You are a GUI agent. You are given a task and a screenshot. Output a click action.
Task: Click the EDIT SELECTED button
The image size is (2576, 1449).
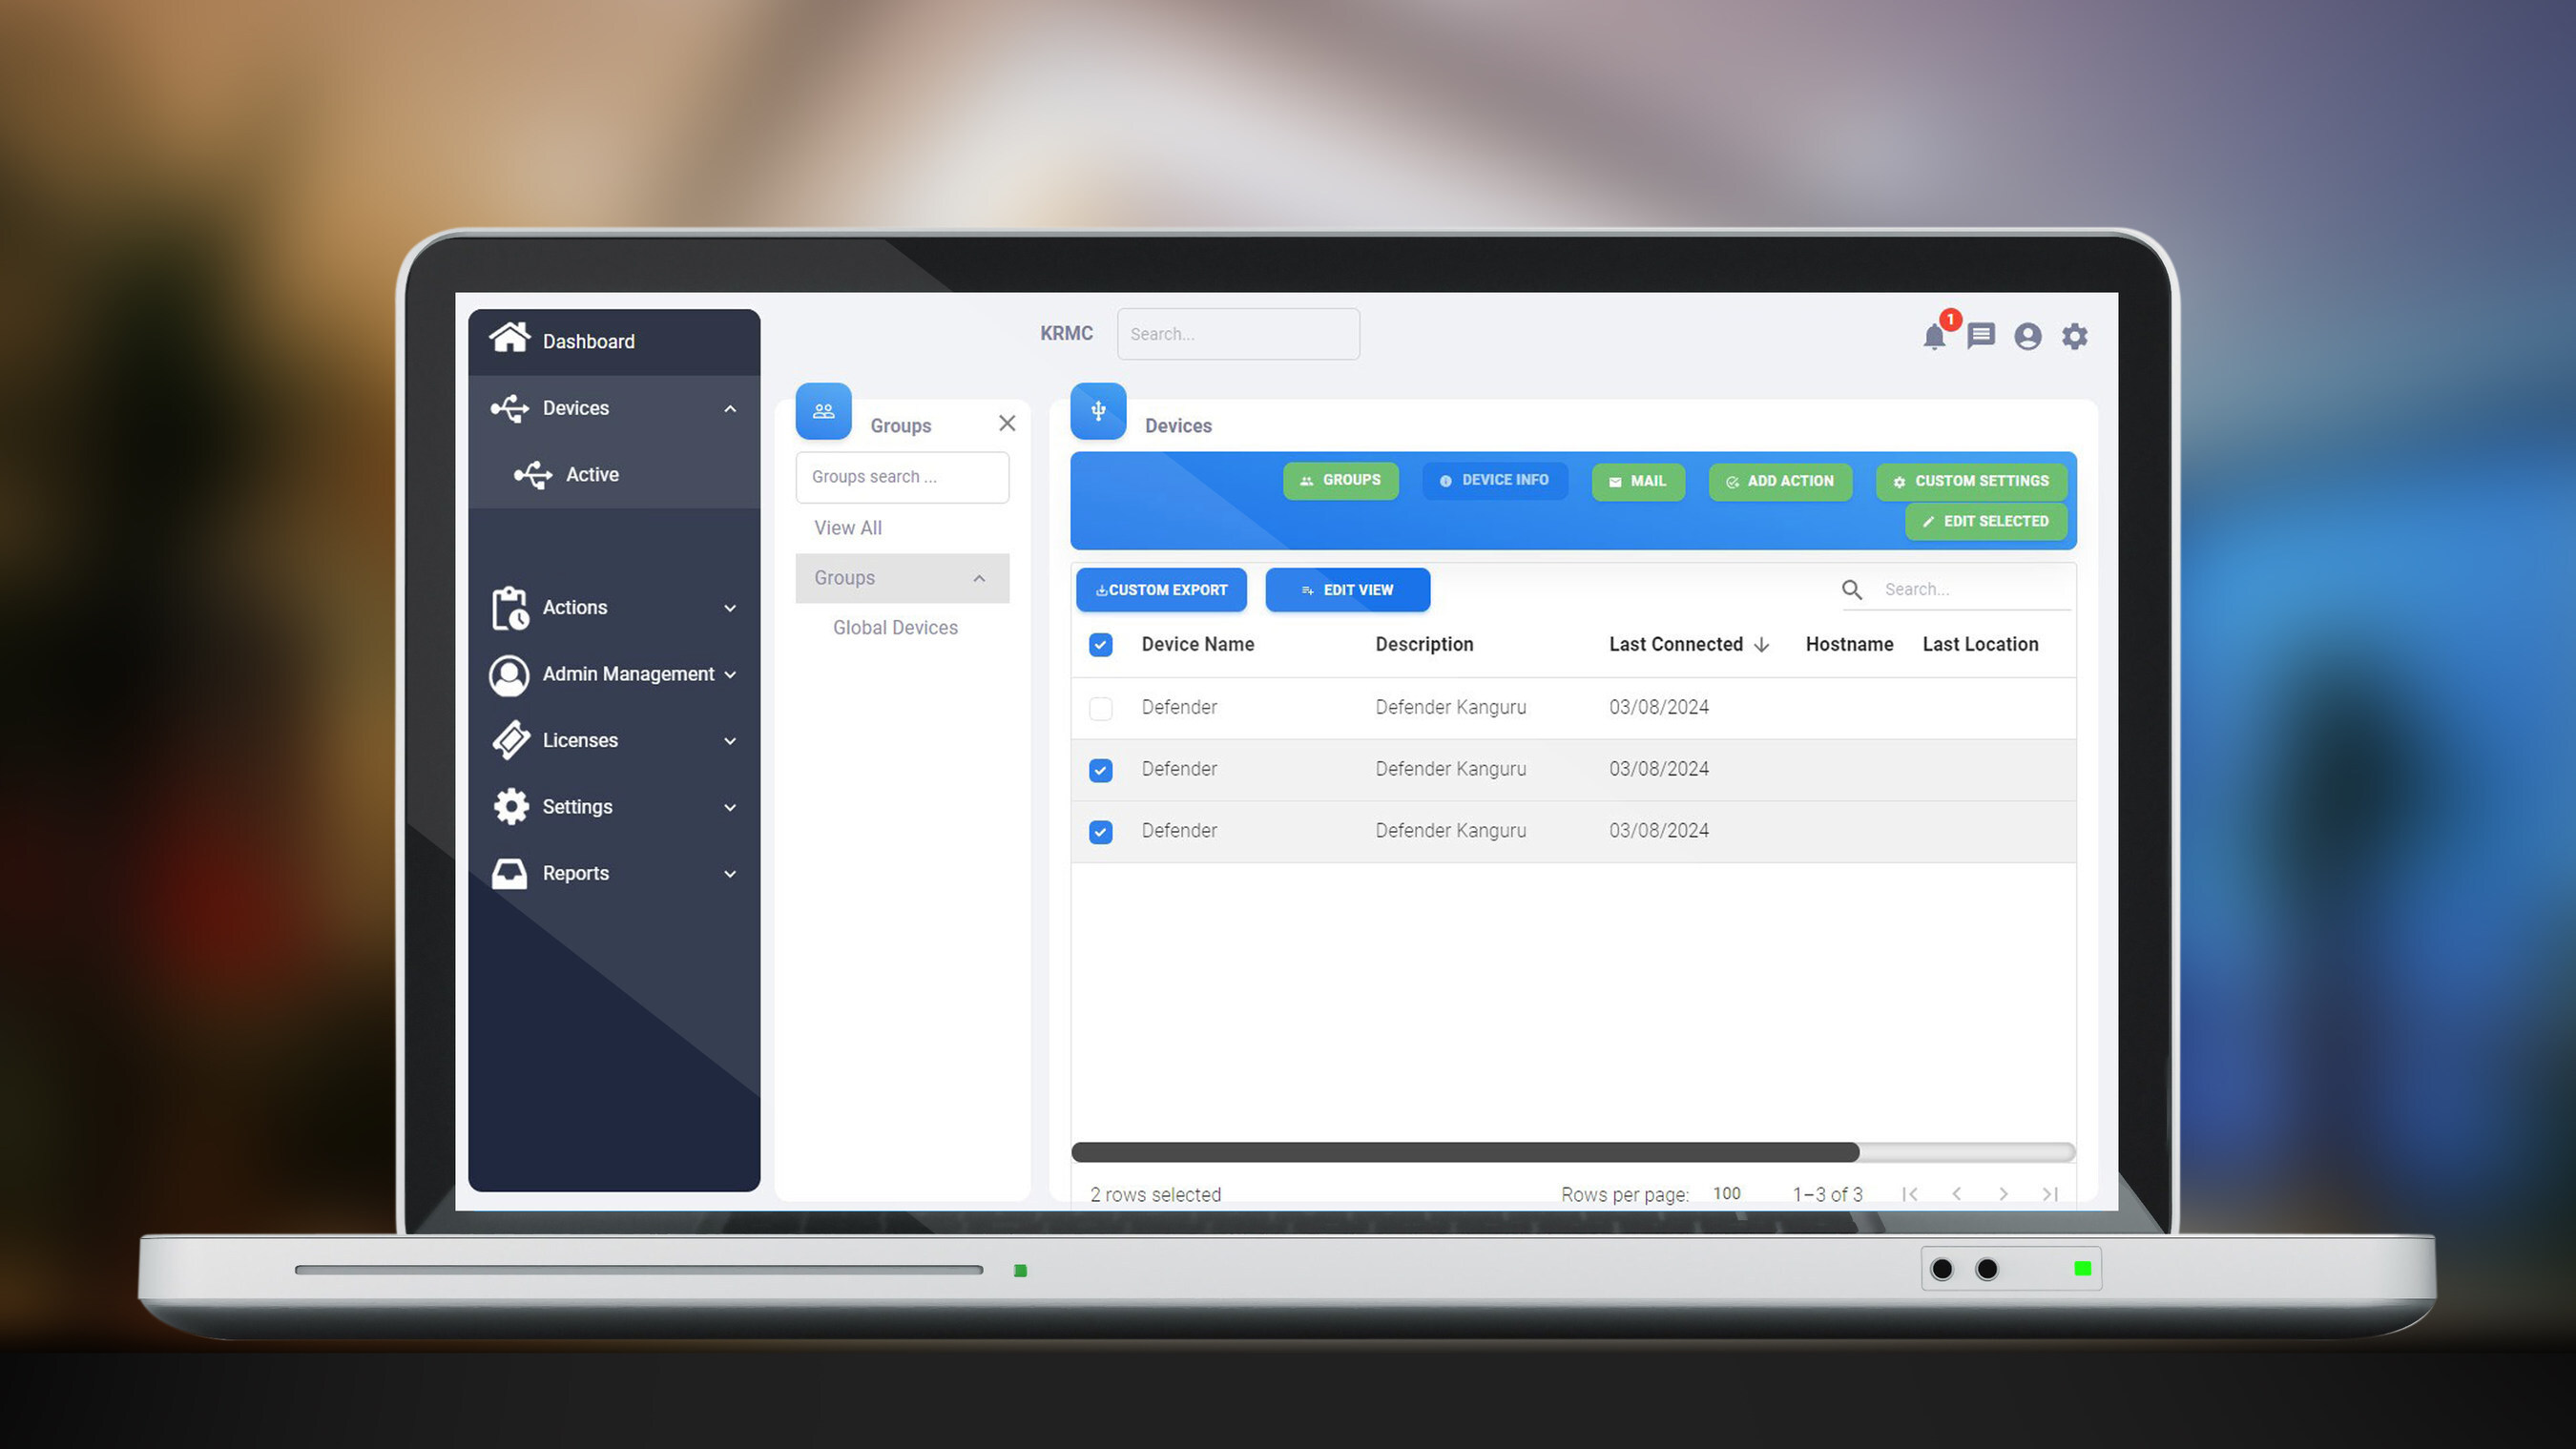pos(1985,520)
